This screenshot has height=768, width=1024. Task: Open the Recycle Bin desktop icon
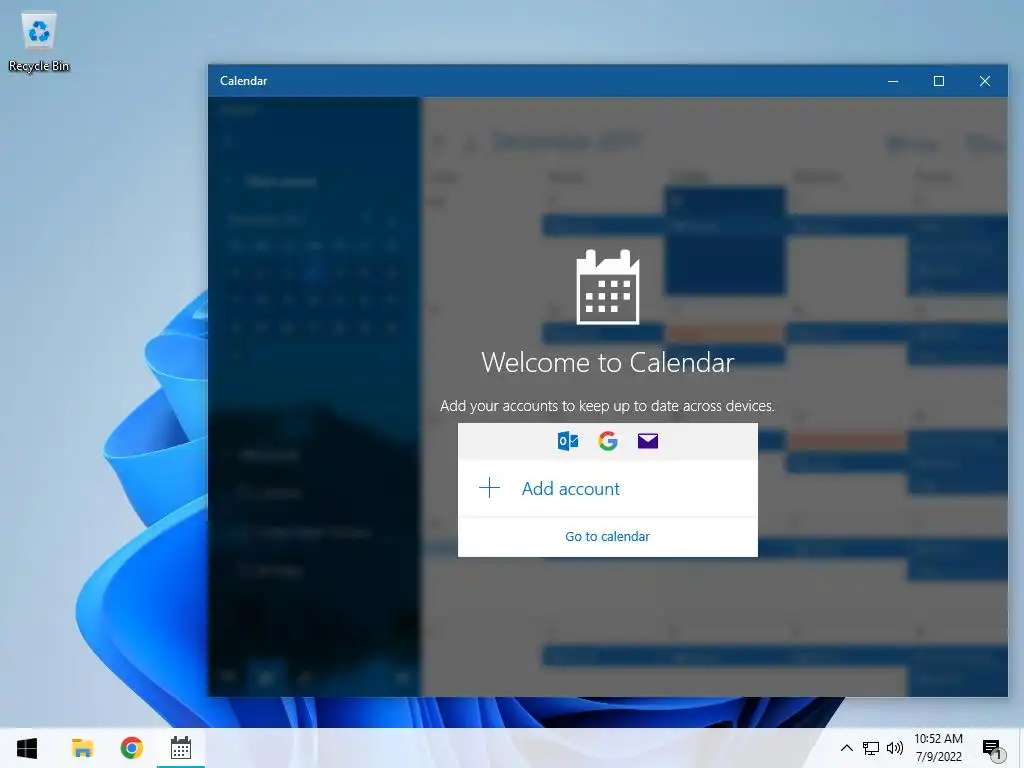pos(39,42)
